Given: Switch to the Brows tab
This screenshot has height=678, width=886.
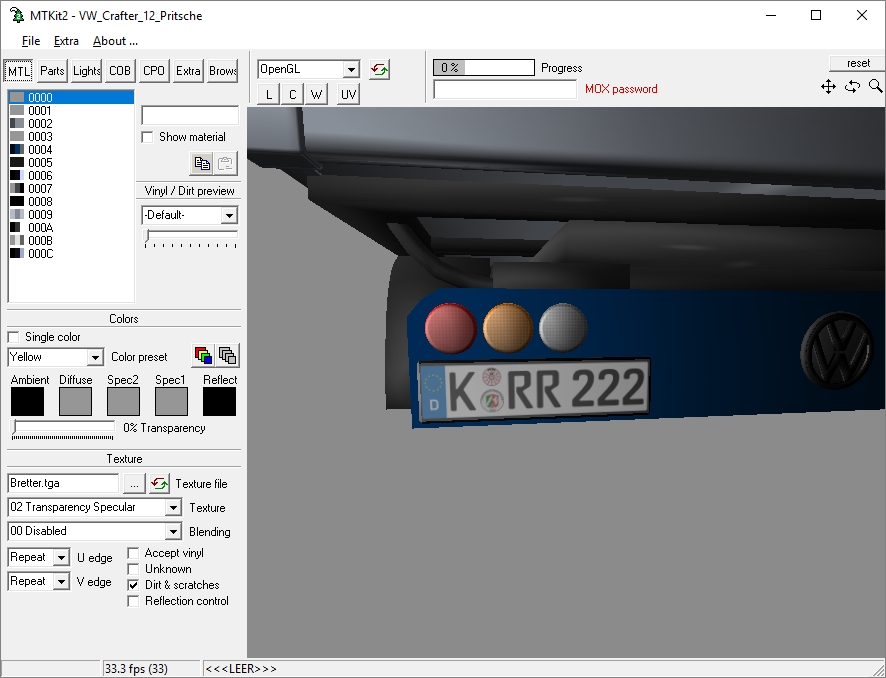Looking at the screenshot, I should tap(223, 71).
